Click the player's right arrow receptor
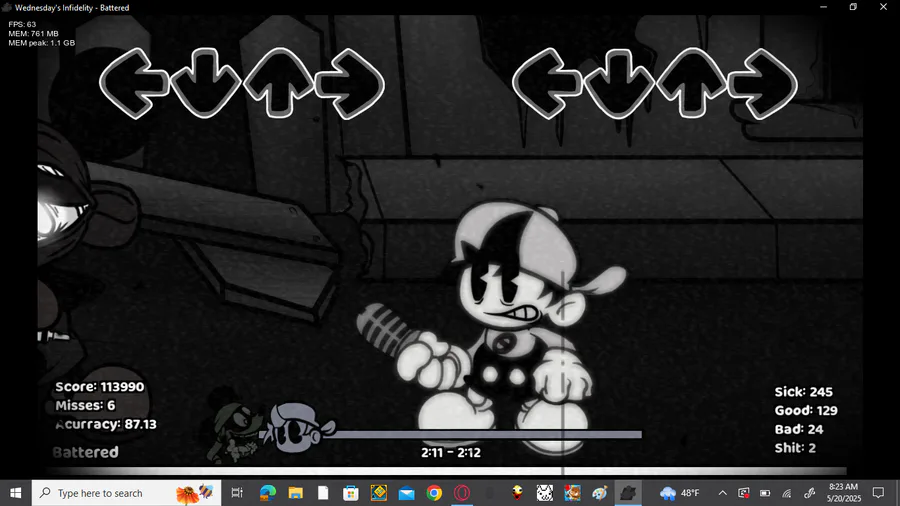 tap(763, 84)
